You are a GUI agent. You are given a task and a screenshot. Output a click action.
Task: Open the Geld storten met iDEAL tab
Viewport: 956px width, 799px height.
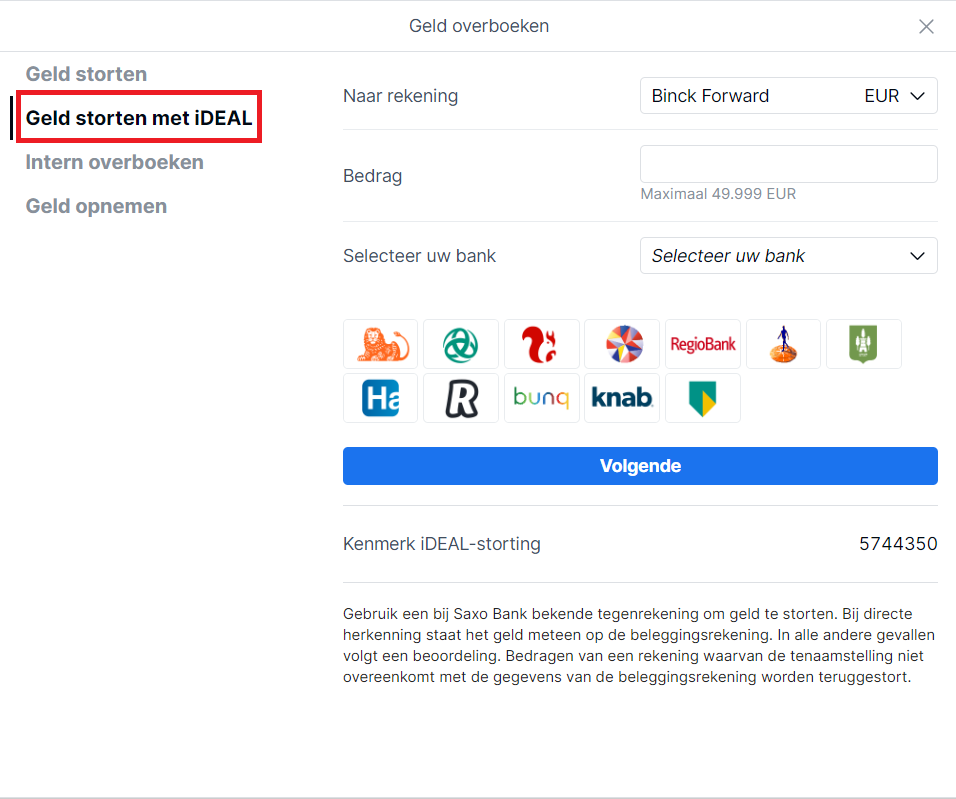139,118
